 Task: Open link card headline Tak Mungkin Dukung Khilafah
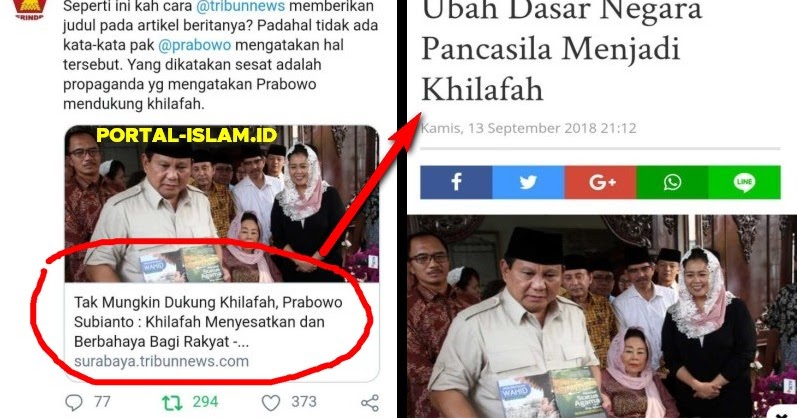(x=208, y=322)
